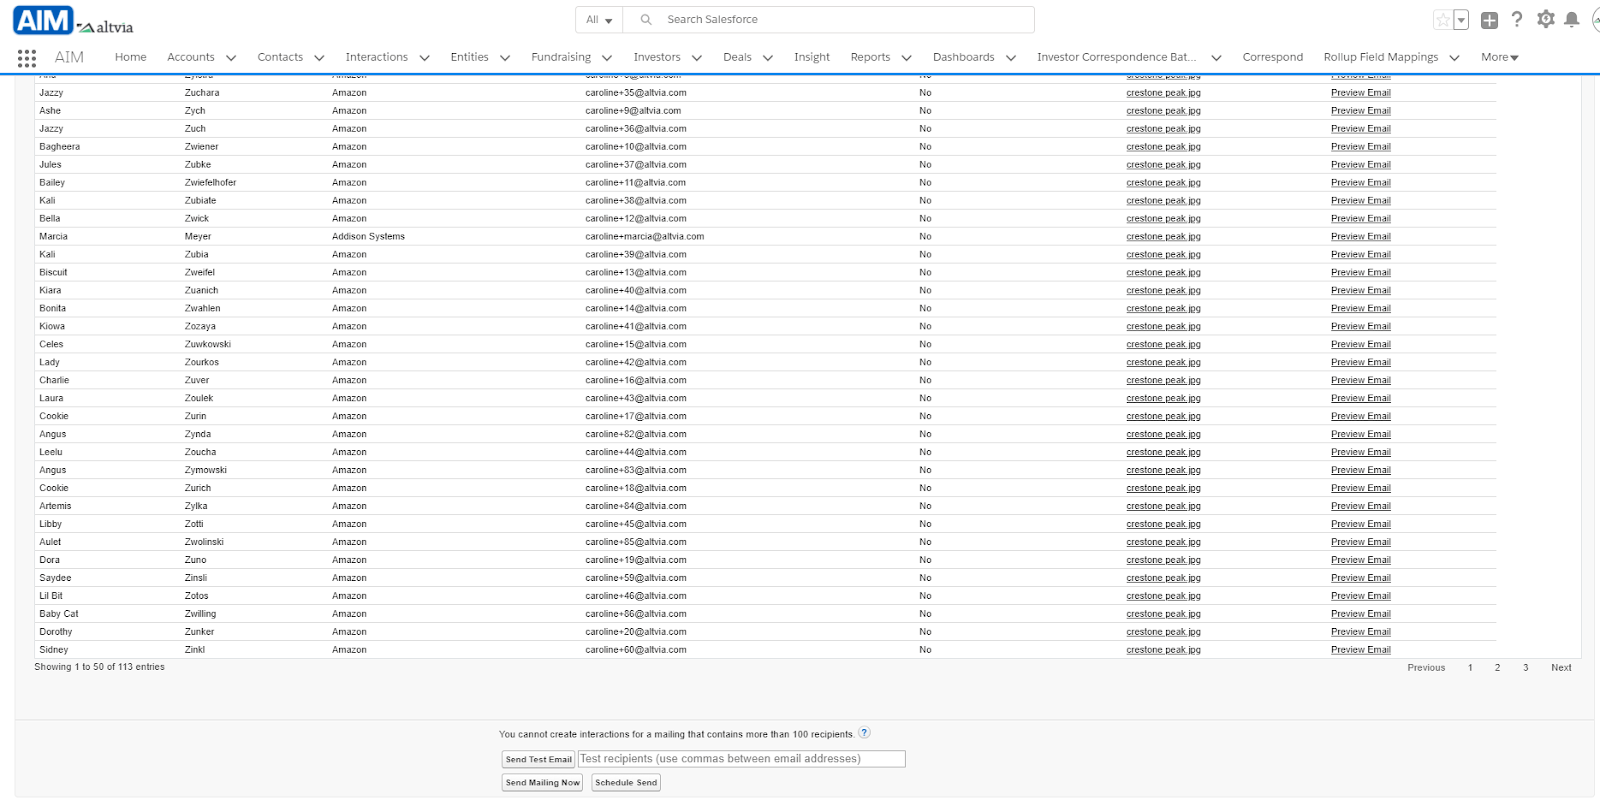Viewport: 1600px width, 800px height.
Task: Click the name Lil Bit in table
Action: 51,595
